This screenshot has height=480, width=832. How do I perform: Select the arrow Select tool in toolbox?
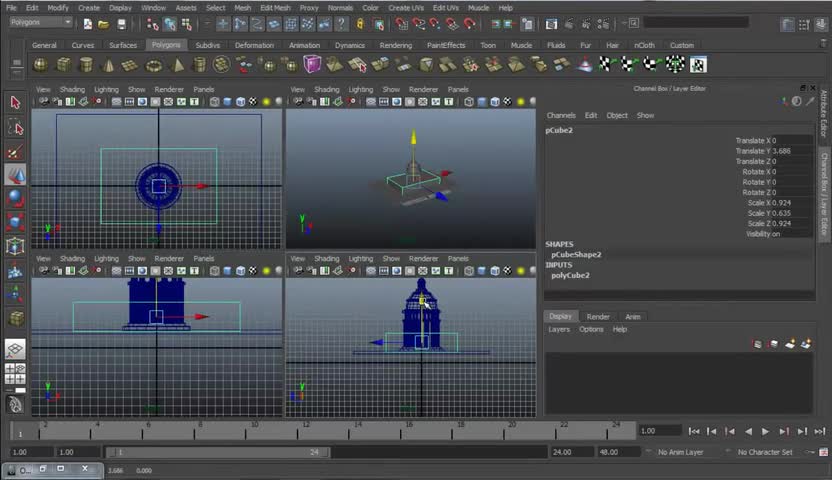pos(15,102)
